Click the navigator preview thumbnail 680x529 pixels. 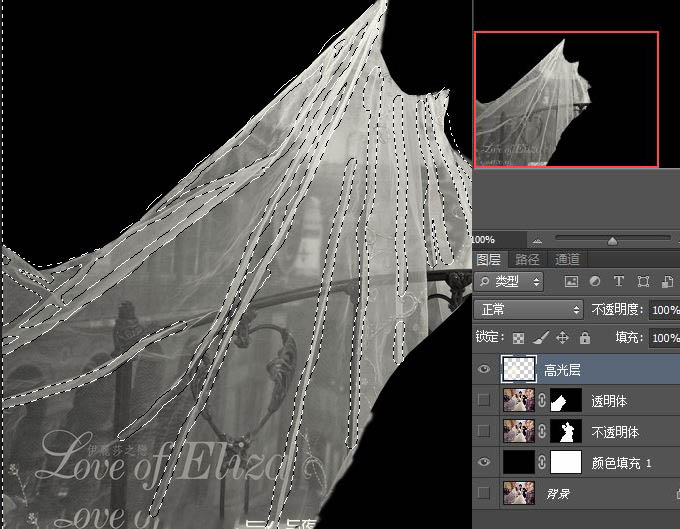coord(567,99)
